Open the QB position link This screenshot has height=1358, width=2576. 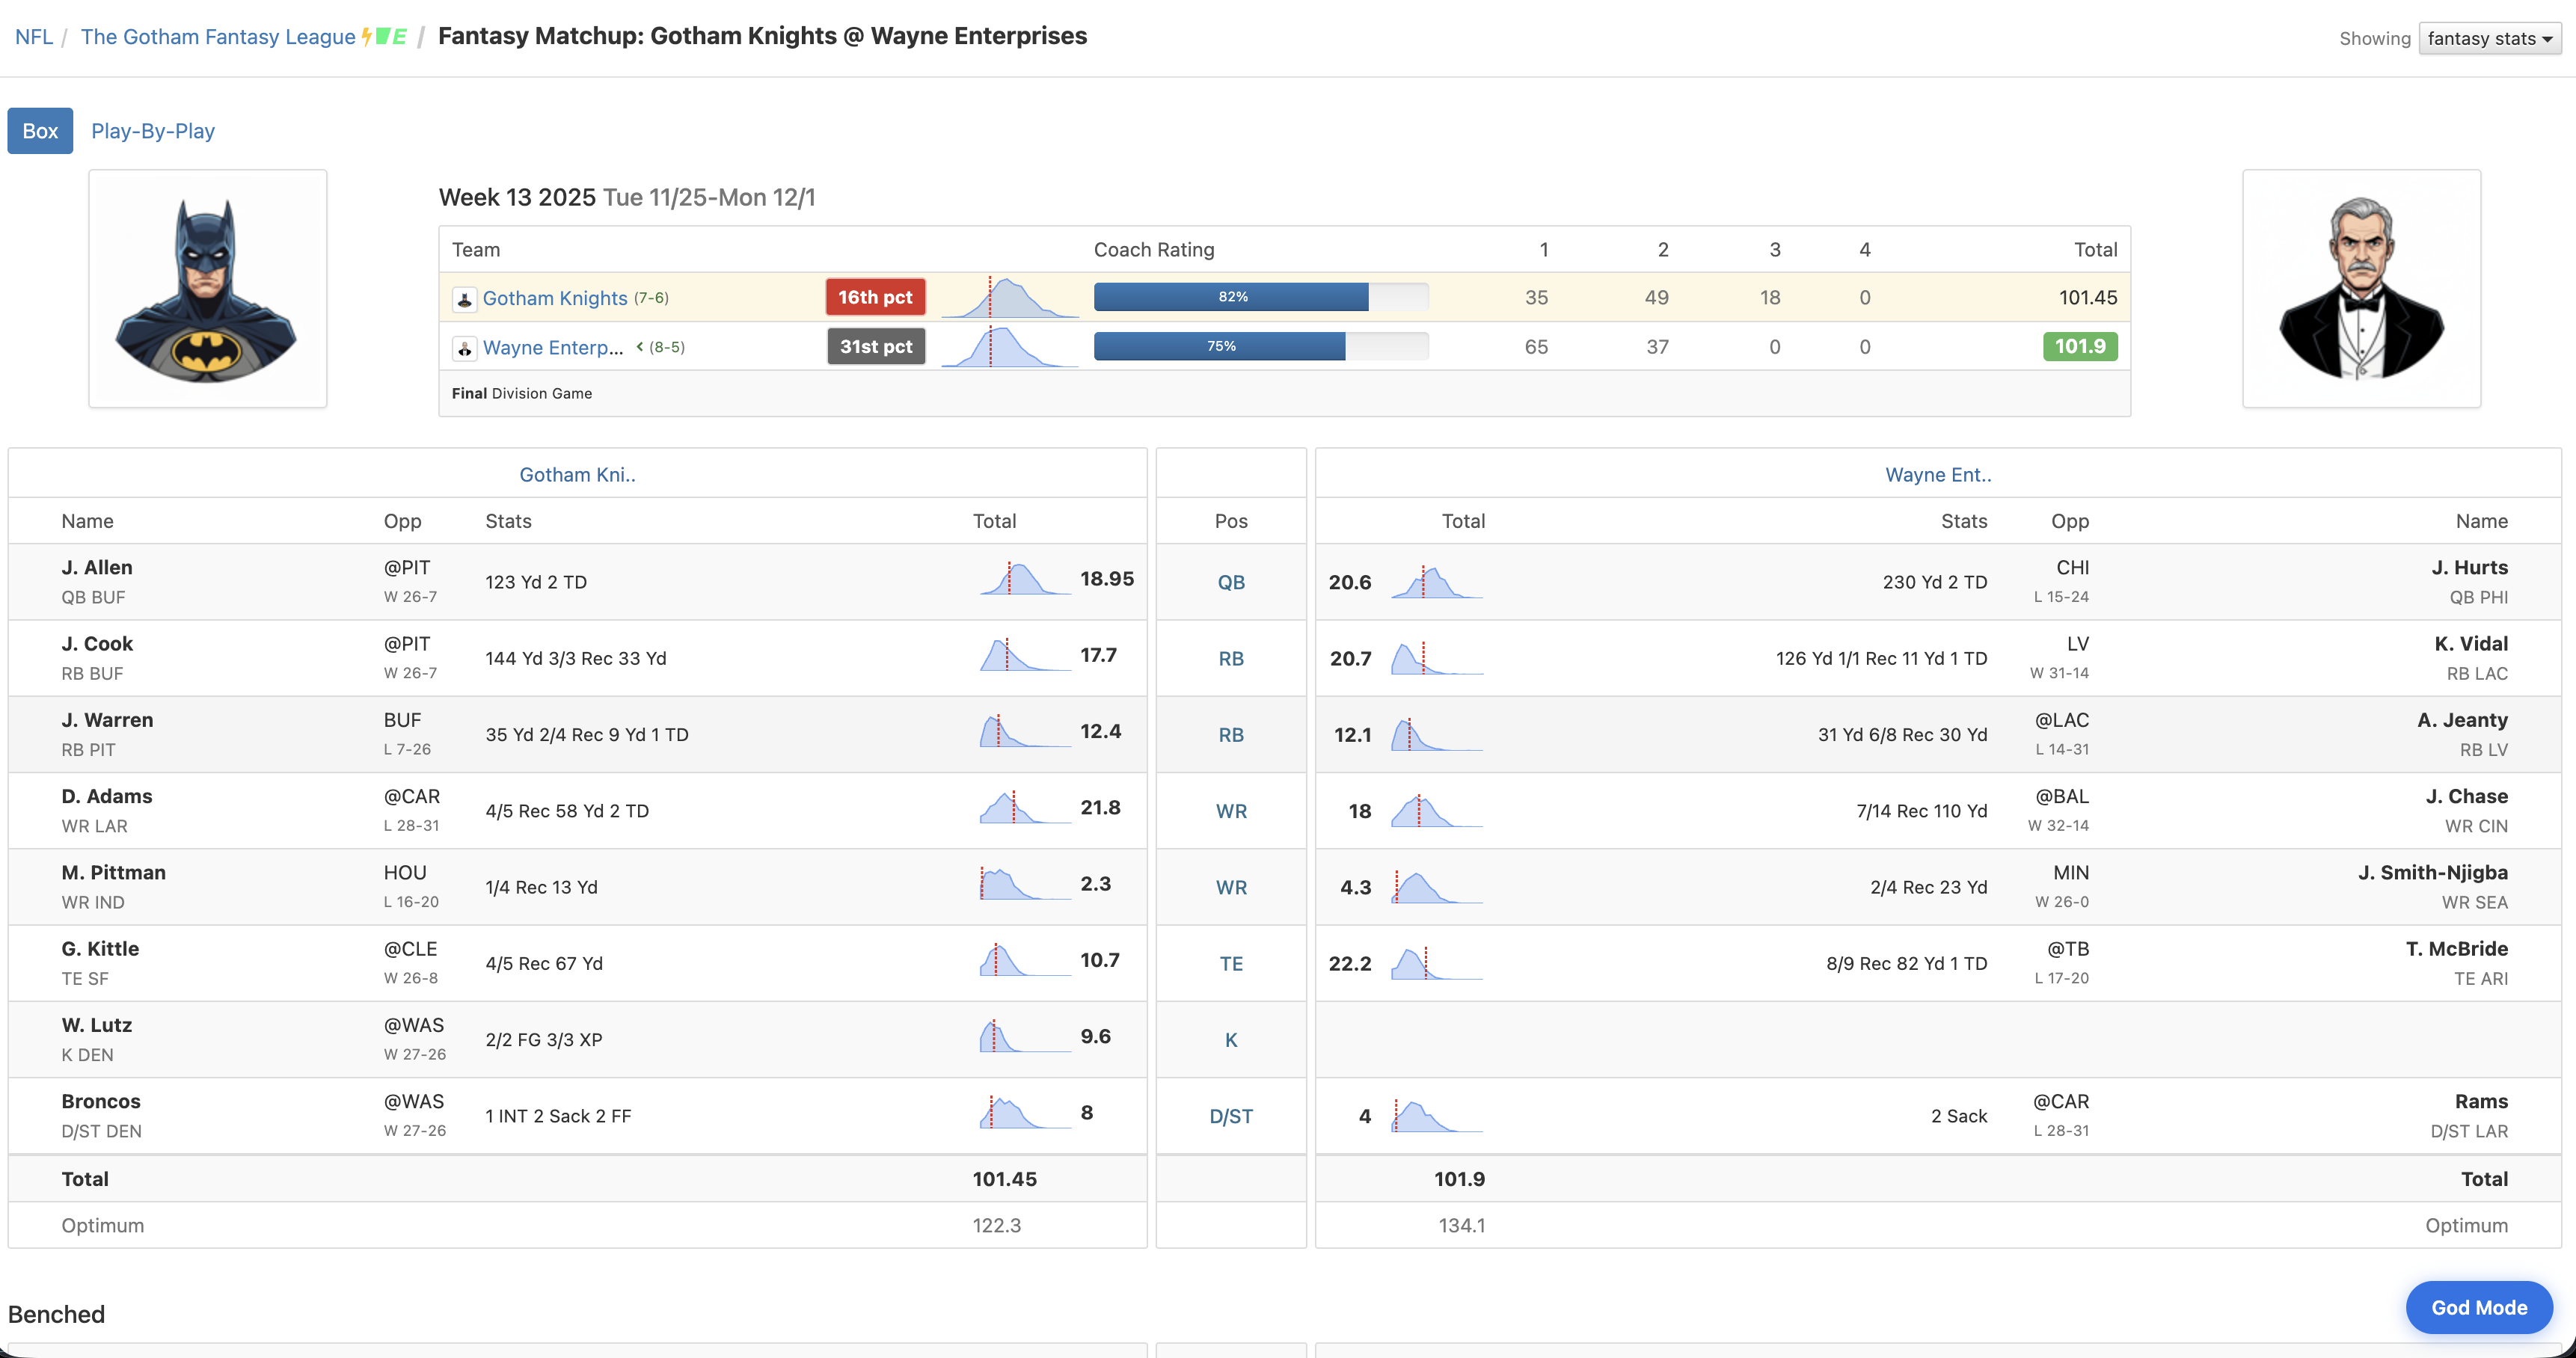click(x=1230, y=582)
